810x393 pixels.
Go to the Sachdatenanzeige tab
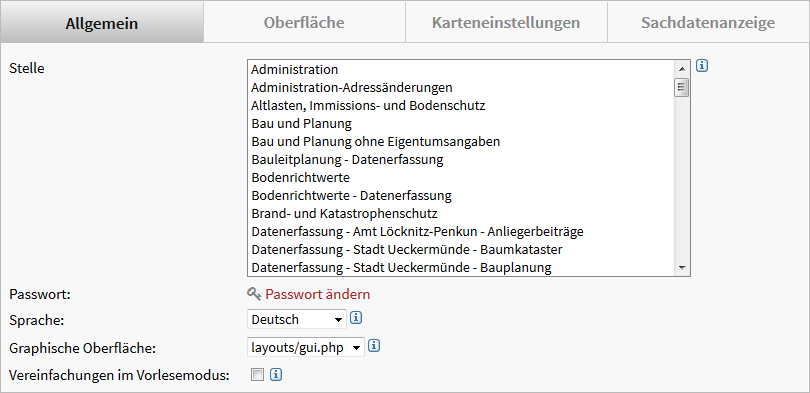[708, 23]
